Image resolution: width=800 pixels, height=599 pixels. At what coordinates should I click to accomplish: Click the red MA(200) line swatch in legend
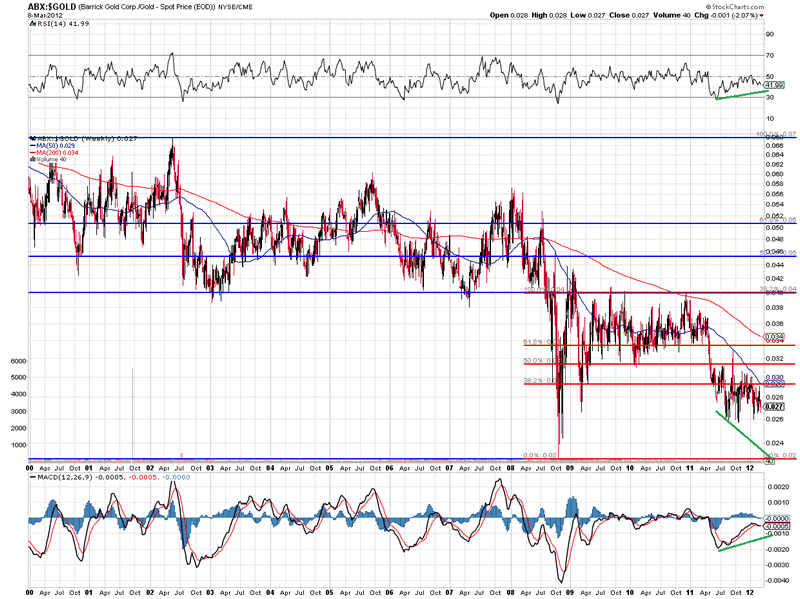coord(33,153)
